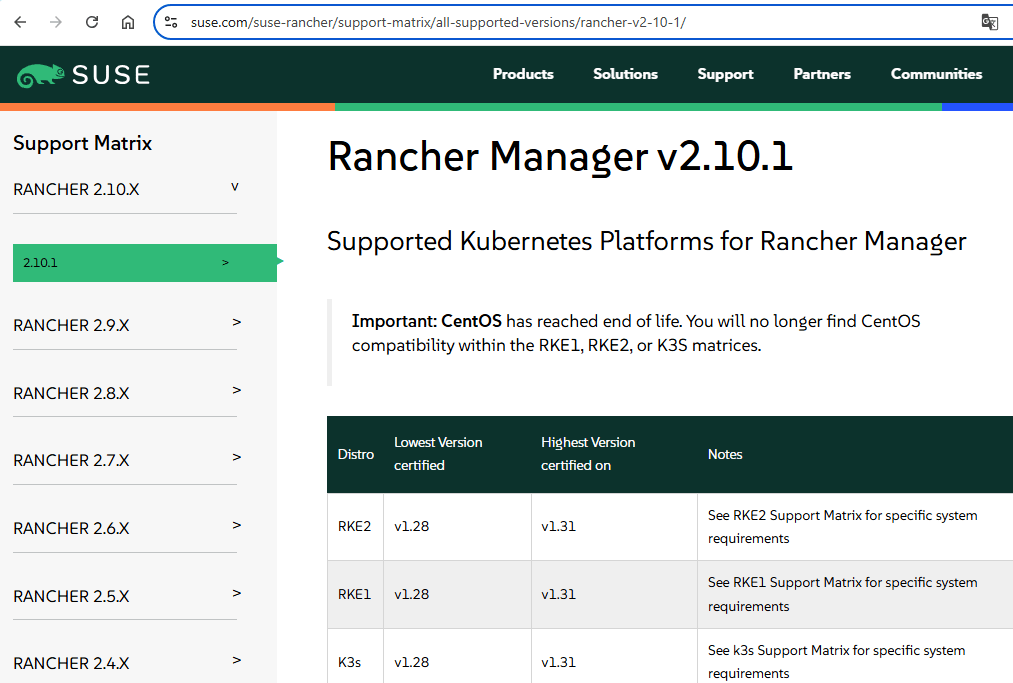Expand the RANCHER 2.9.X chevron
1013x683 pixels.
pyautogui.click(x=236, y=322)
